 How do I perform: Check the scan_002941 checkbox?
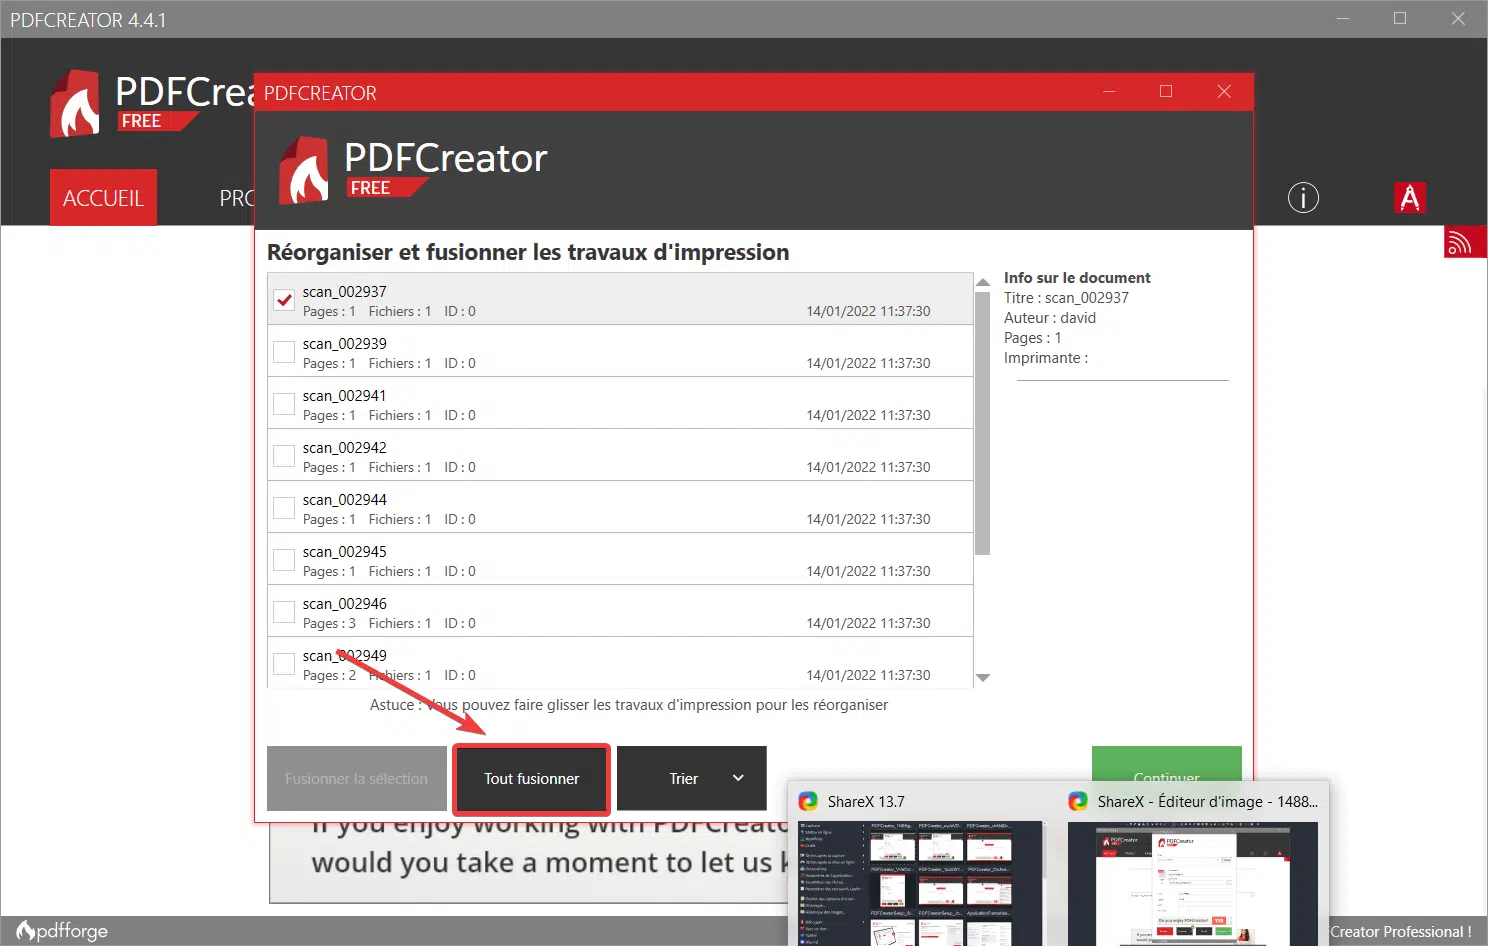click(284, 403)
